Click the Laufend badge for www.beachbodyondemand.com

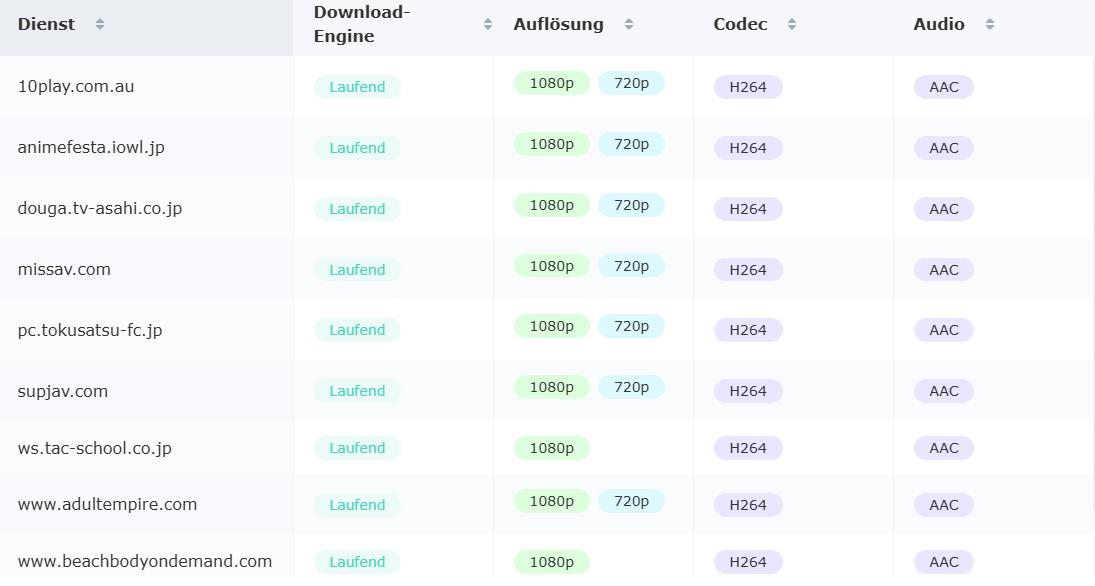tap(357, 562)
